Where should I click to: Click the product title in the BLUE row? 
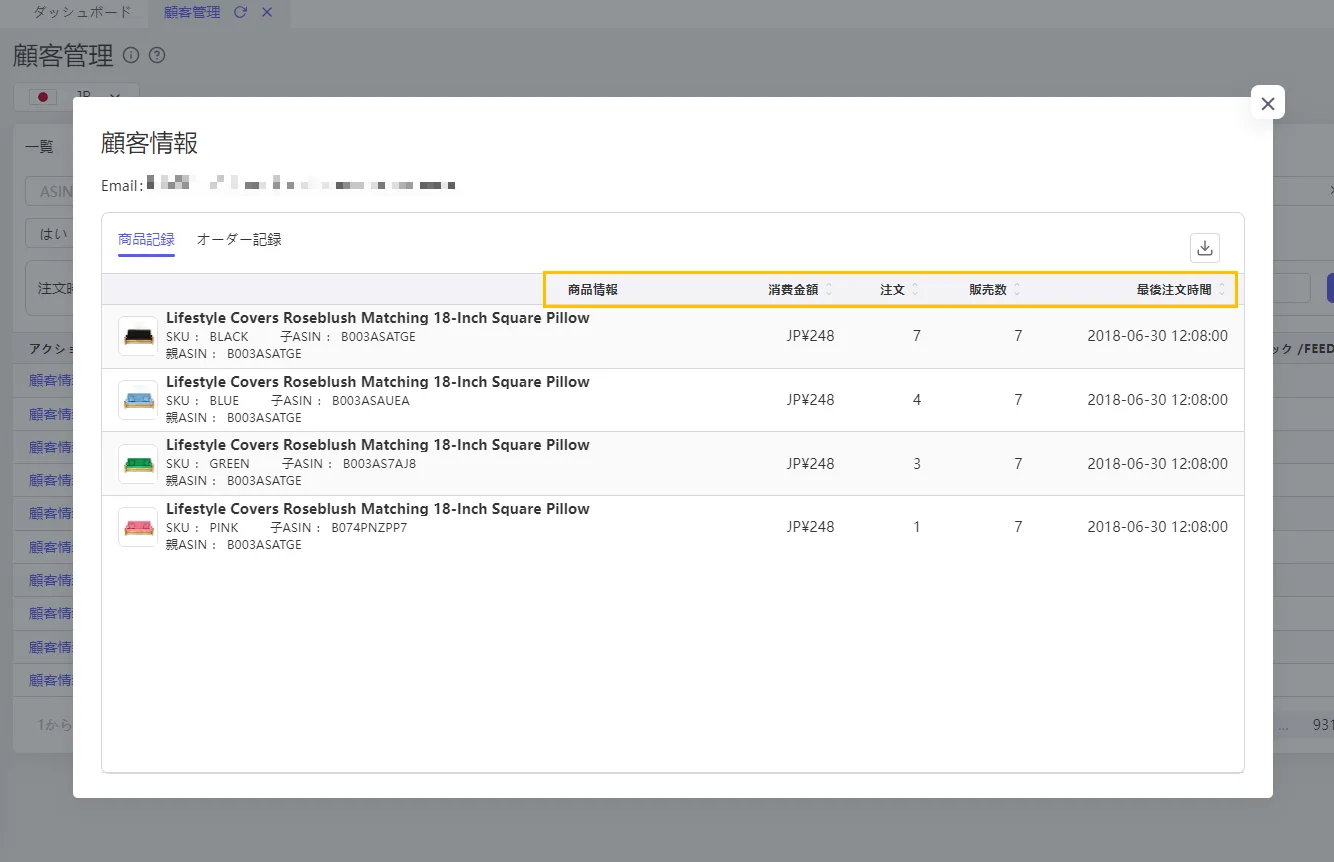[378, 382]
